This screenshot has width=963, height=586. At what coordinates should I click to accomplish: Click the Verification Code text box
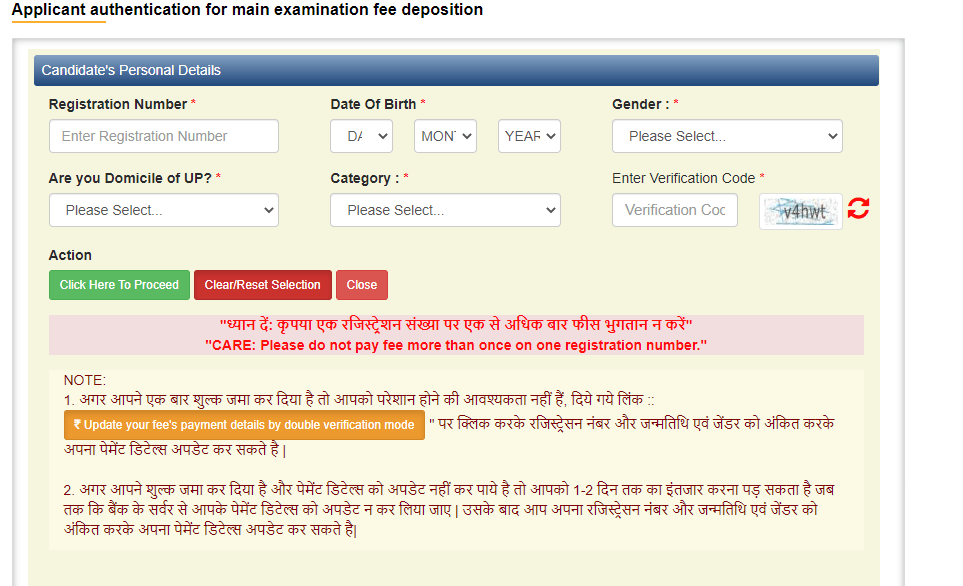(x=675, y=210)
